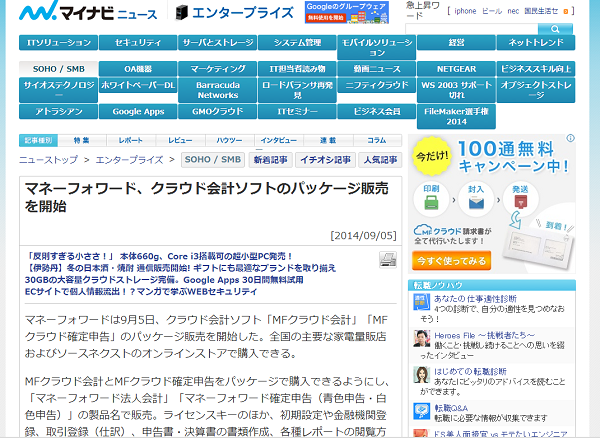The height and width of the screenshot is (438, 600).
Task: Go to エンタープライズ breadcrumb link
Action: tap(129, 160)
